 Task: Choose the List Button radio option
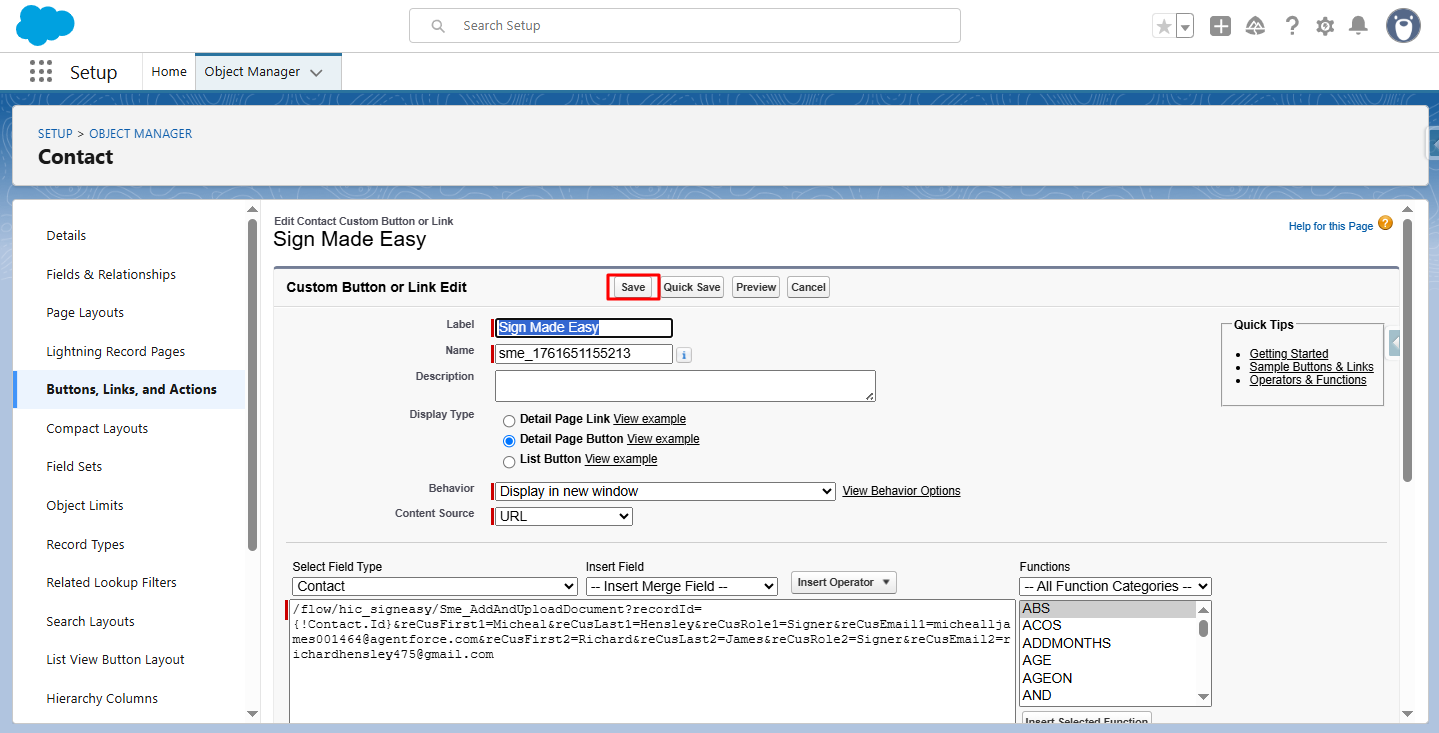[x=509, y=460]
